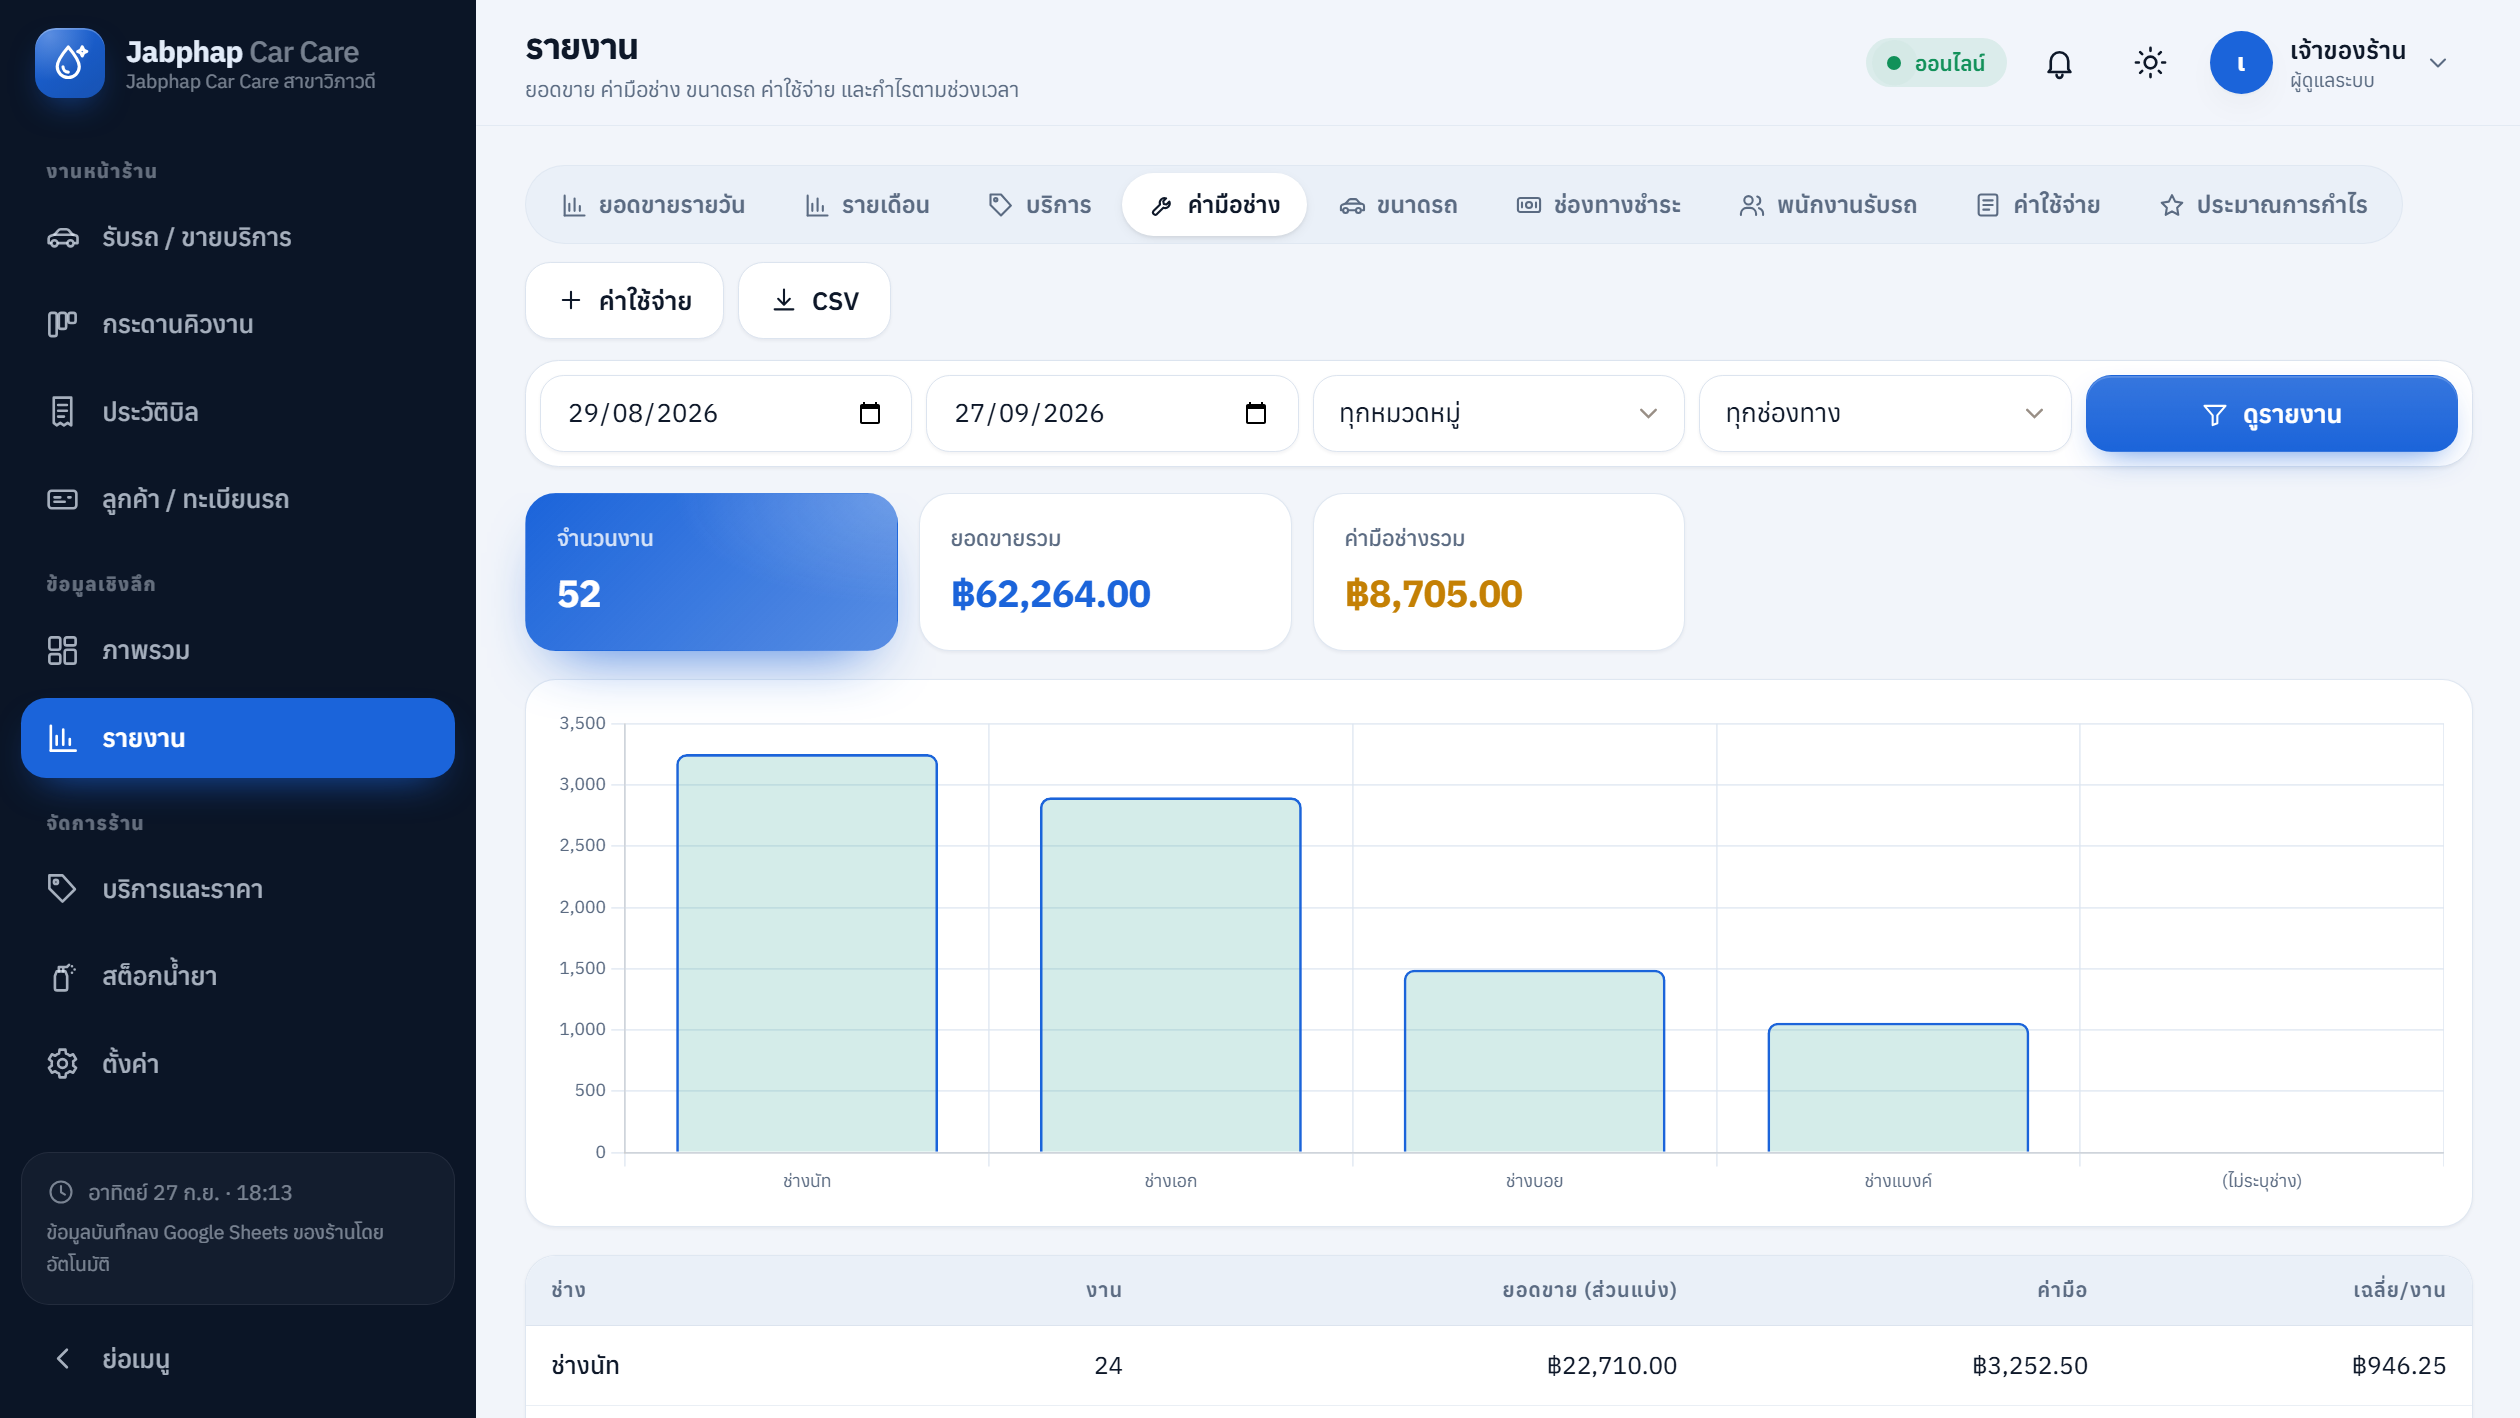This screenshot has width=2520, height=1418.
Task: Switch to the บริการ tab
Action: 1039,205
